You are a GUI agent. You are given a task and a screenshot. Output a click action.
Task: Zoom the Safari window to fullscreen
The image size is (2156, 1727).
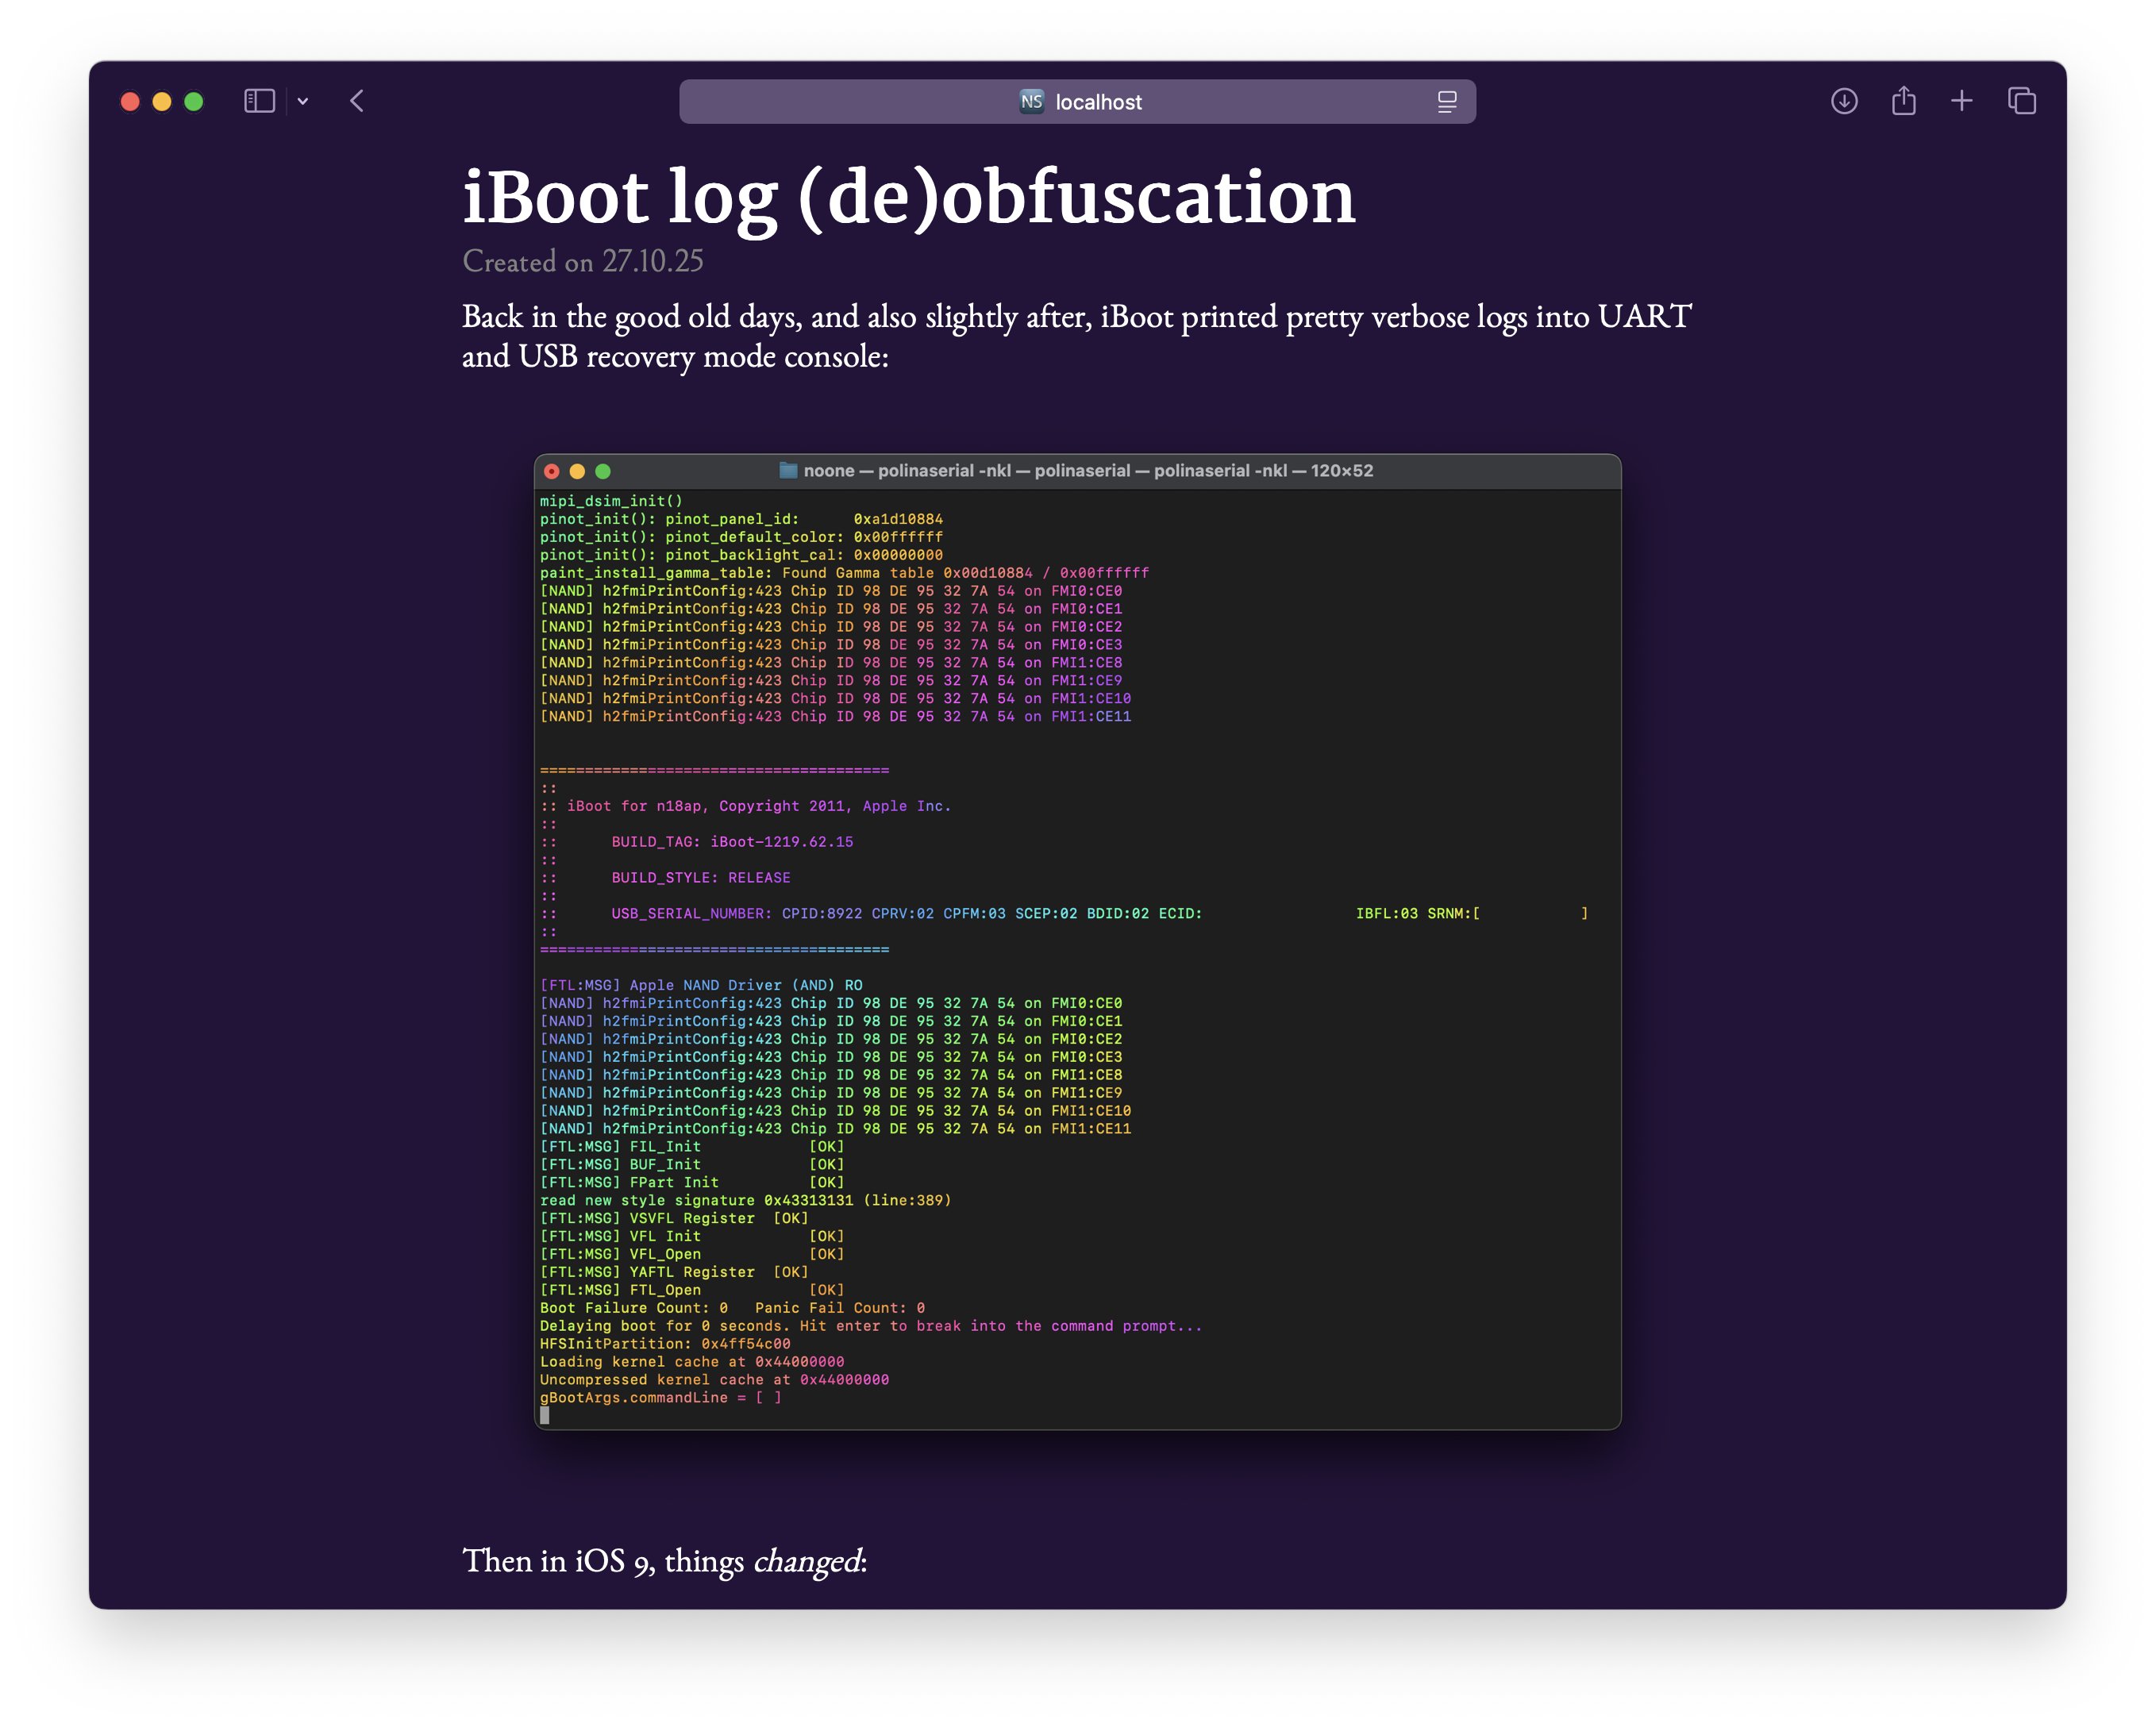click(x=194, y=101)
